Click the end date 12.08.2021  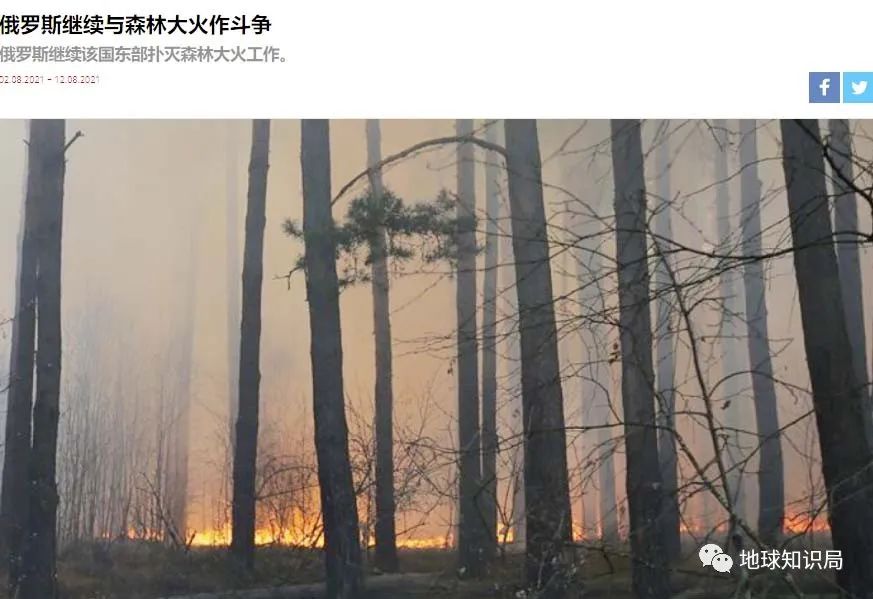[77, 80]
